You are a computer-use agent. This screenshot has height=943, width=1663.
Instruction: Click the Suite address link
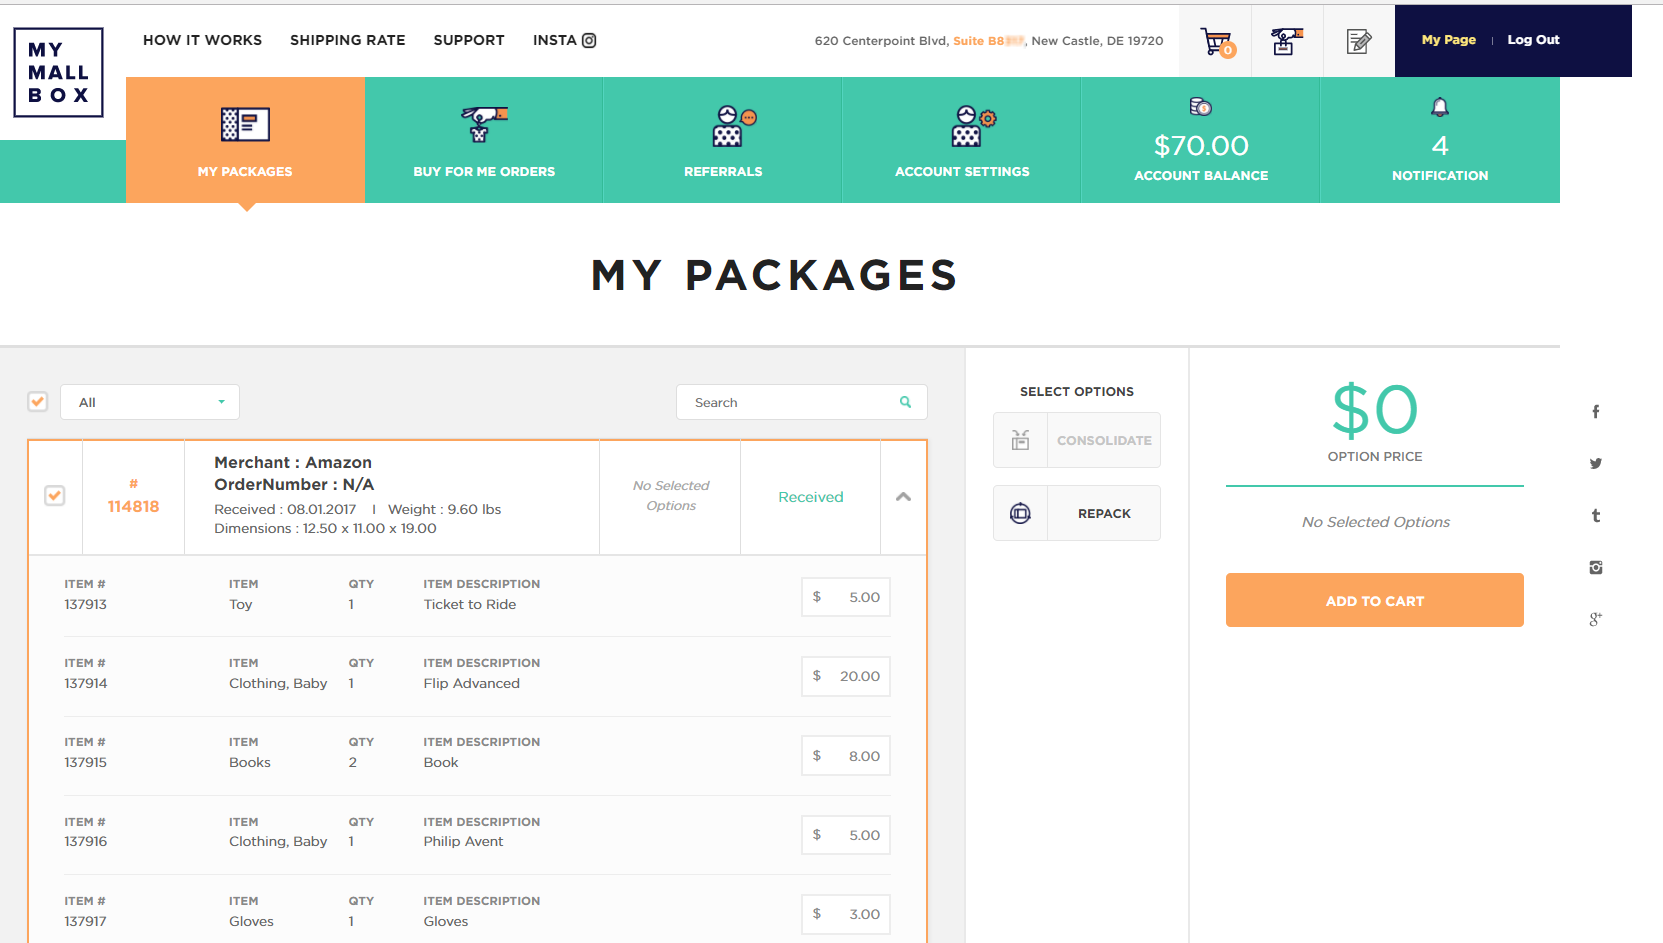[x=988, y=41]
